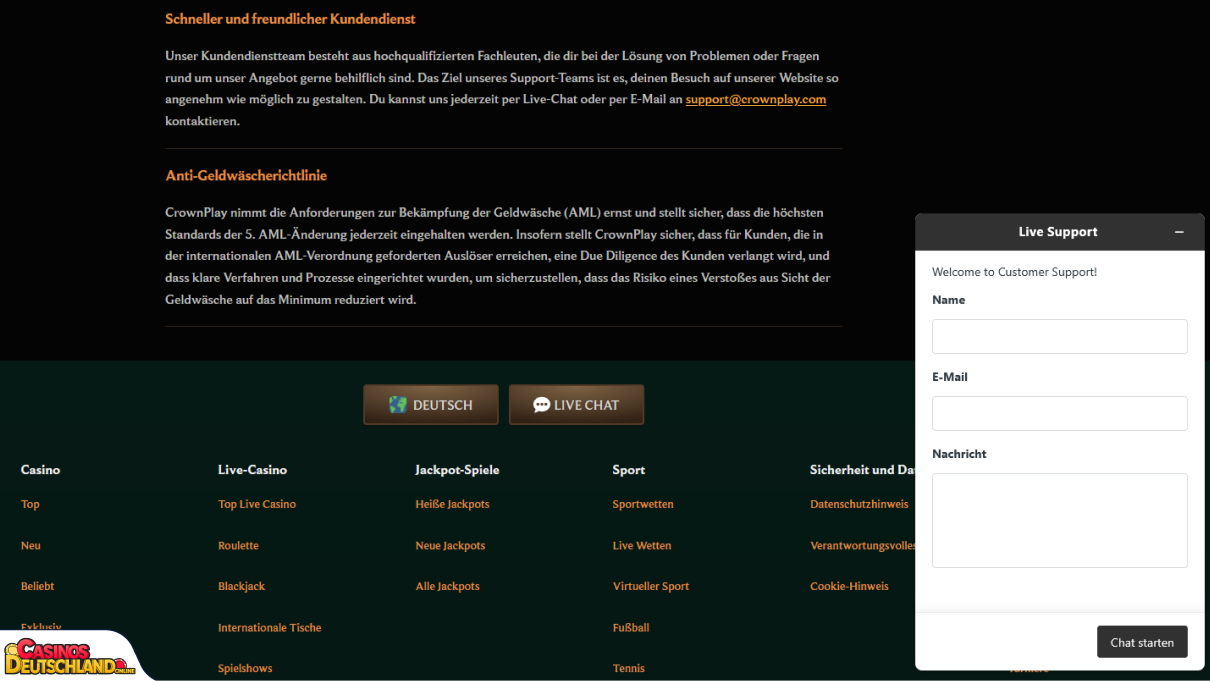Click the Sport footer heading
Screen dimensions: 1210x681
[629, 469]
